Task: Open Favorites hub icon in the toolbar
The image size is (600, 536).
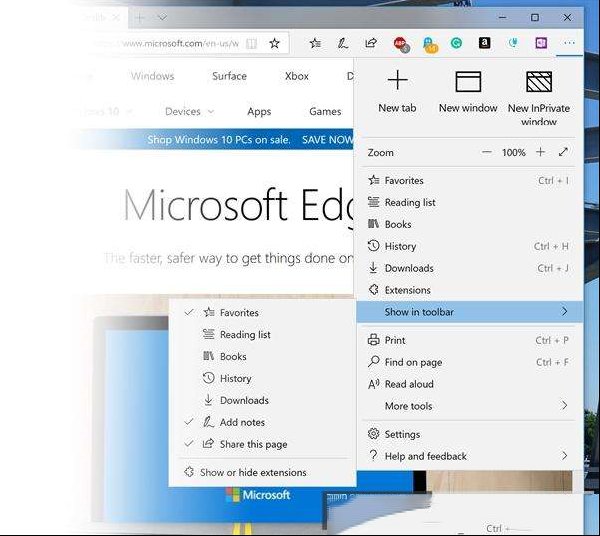Action: (x=315, y=43)
